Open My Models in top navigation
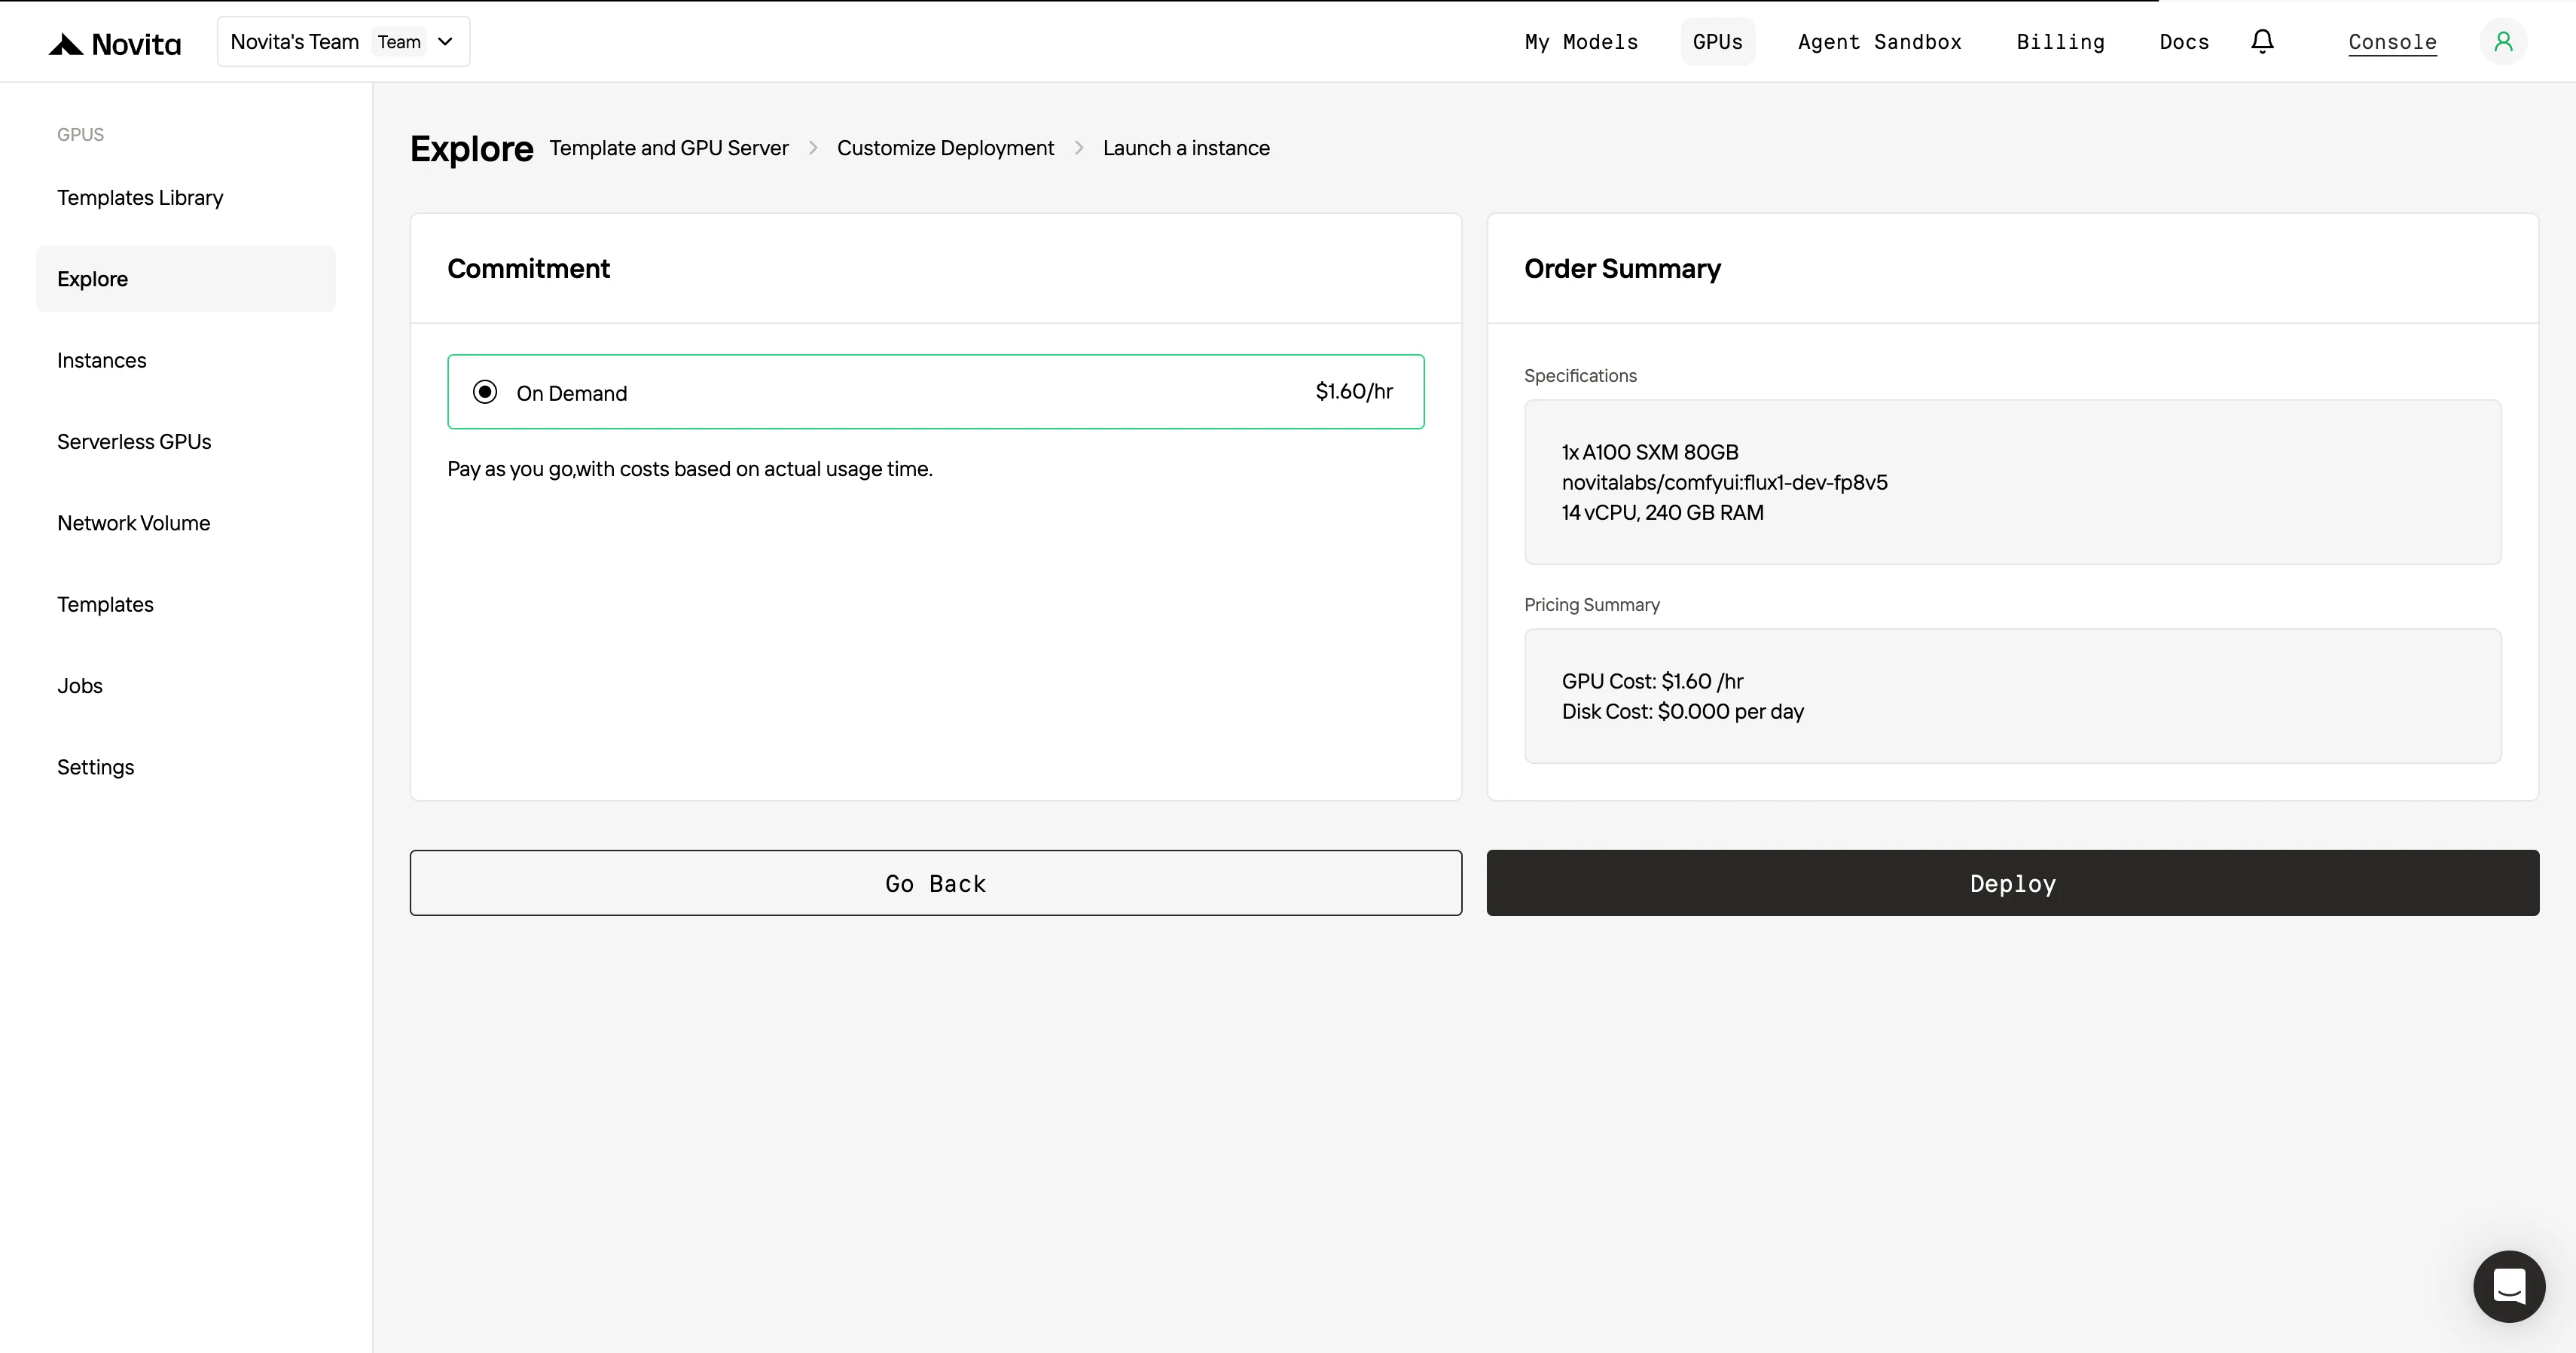Image resolution: width=2576 pixels, height=1353 pixels. click(x=1581, y=42)
